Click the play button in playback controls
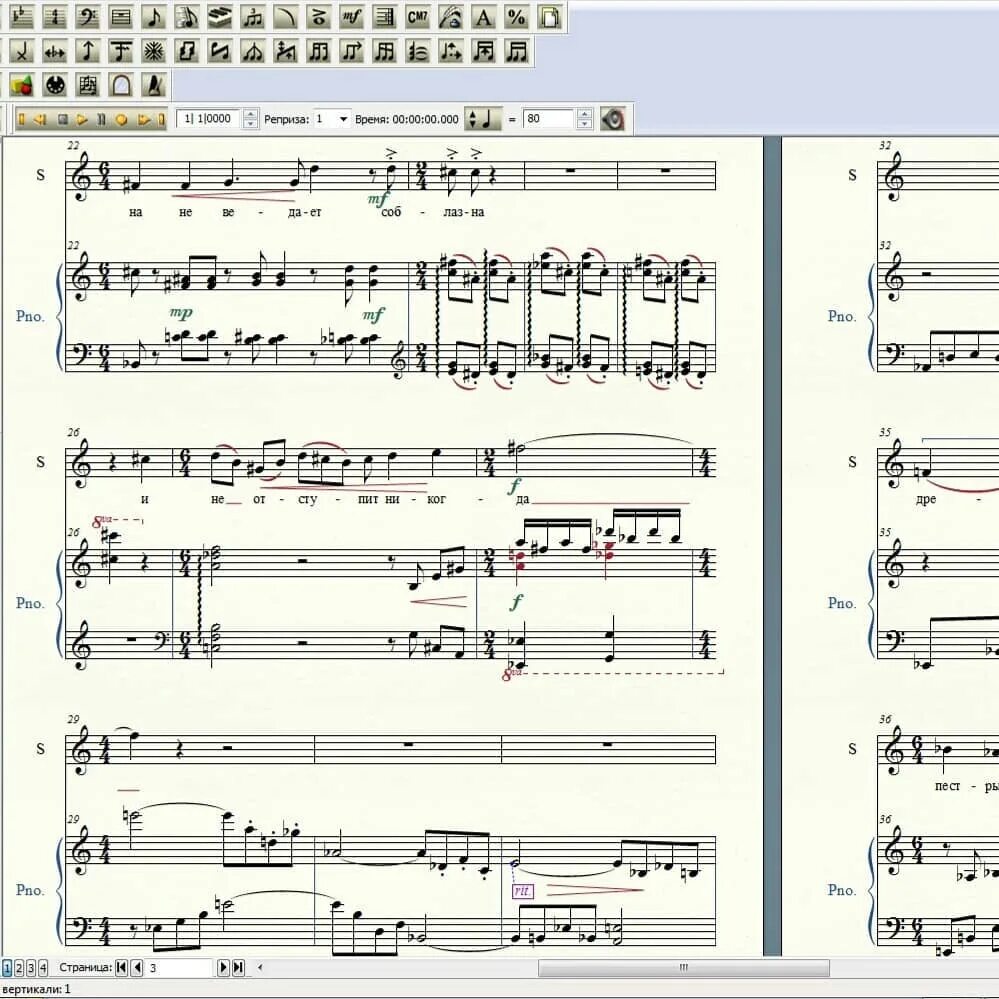Viewport: 999px width, 999px height. (x=82, y=119)
